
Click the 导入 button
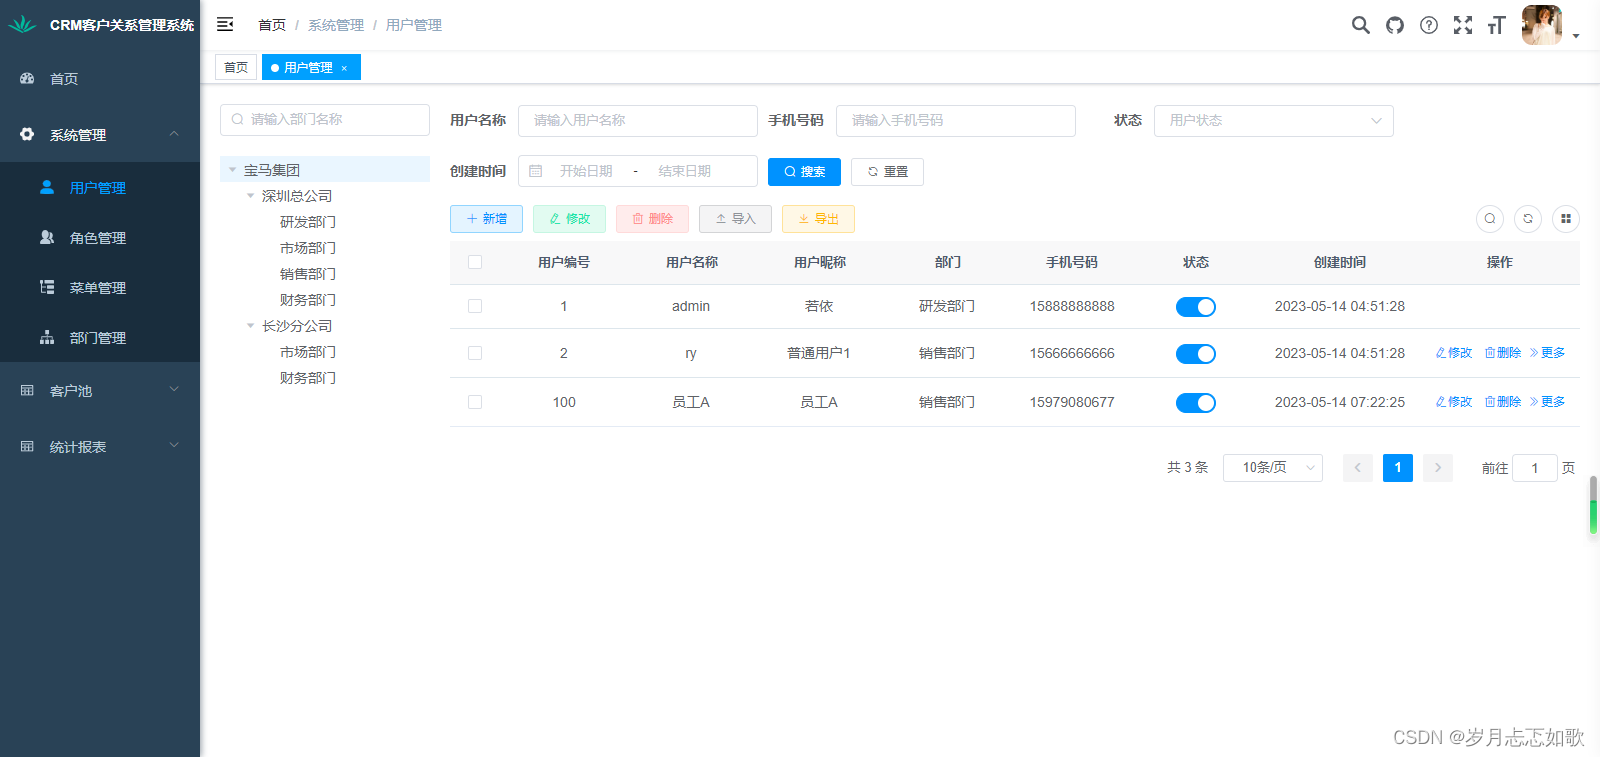(735, 219)
